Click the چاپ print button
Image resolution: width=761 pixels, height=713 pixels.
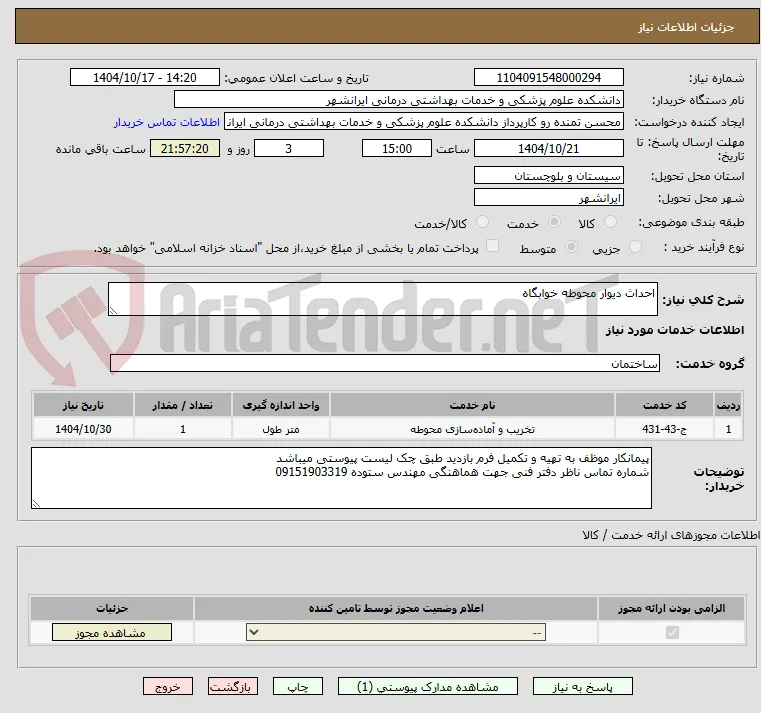tap(298, 686)
